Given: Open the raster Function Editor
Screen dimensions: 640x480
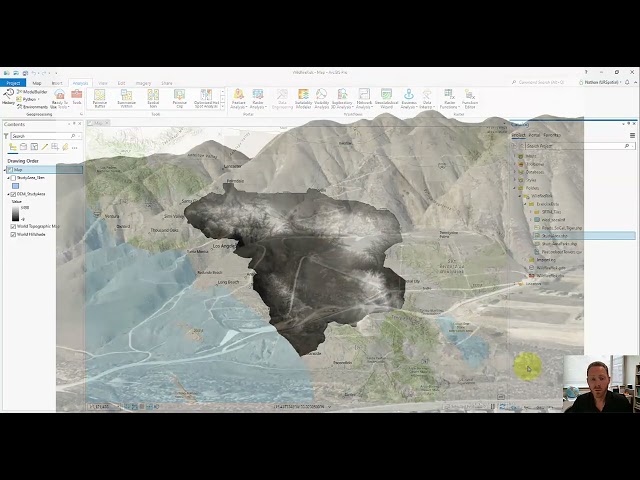Looking at the screenshot, I should (470, 99).
